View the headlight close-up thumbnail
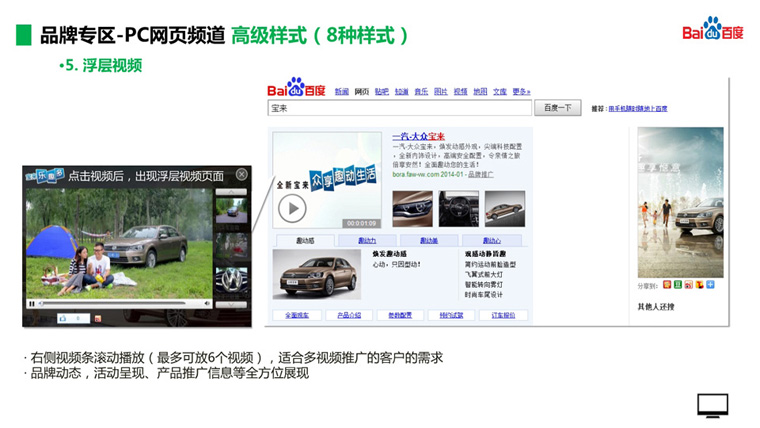 (412, 208)
